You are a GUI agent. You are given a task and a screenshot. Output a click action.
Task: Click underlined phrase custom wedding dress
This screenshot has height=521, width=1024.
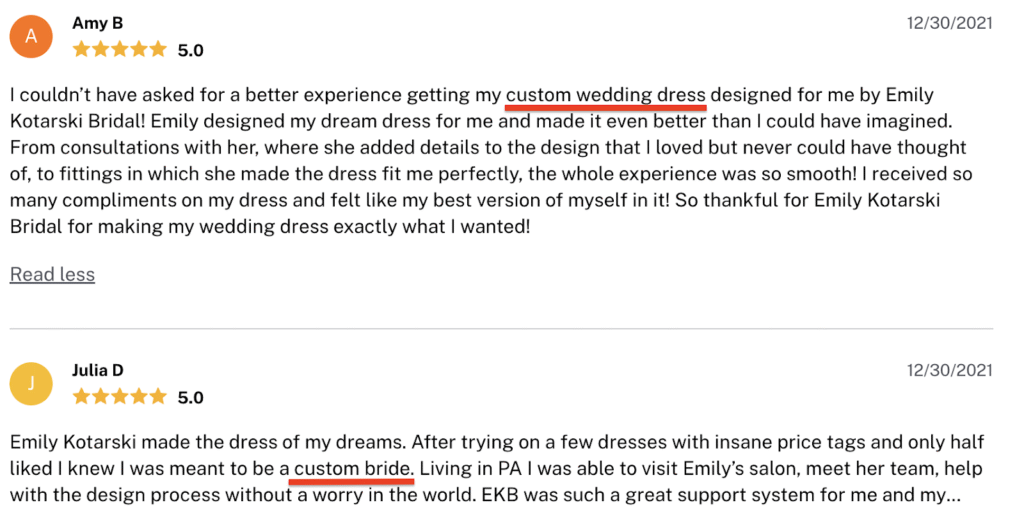606,95
